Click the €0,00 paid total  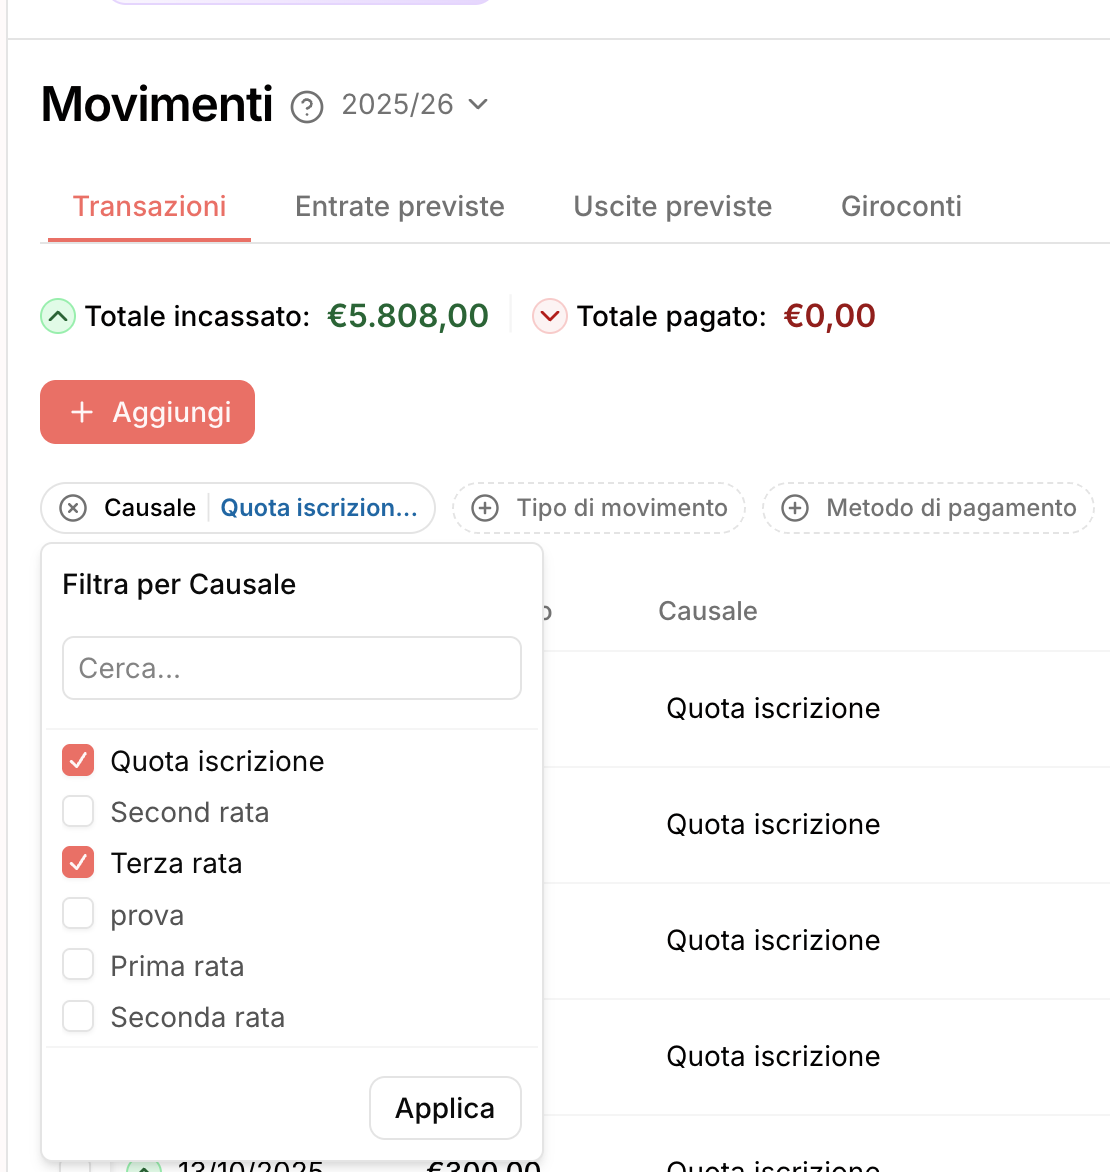click(x=830, y=316)
